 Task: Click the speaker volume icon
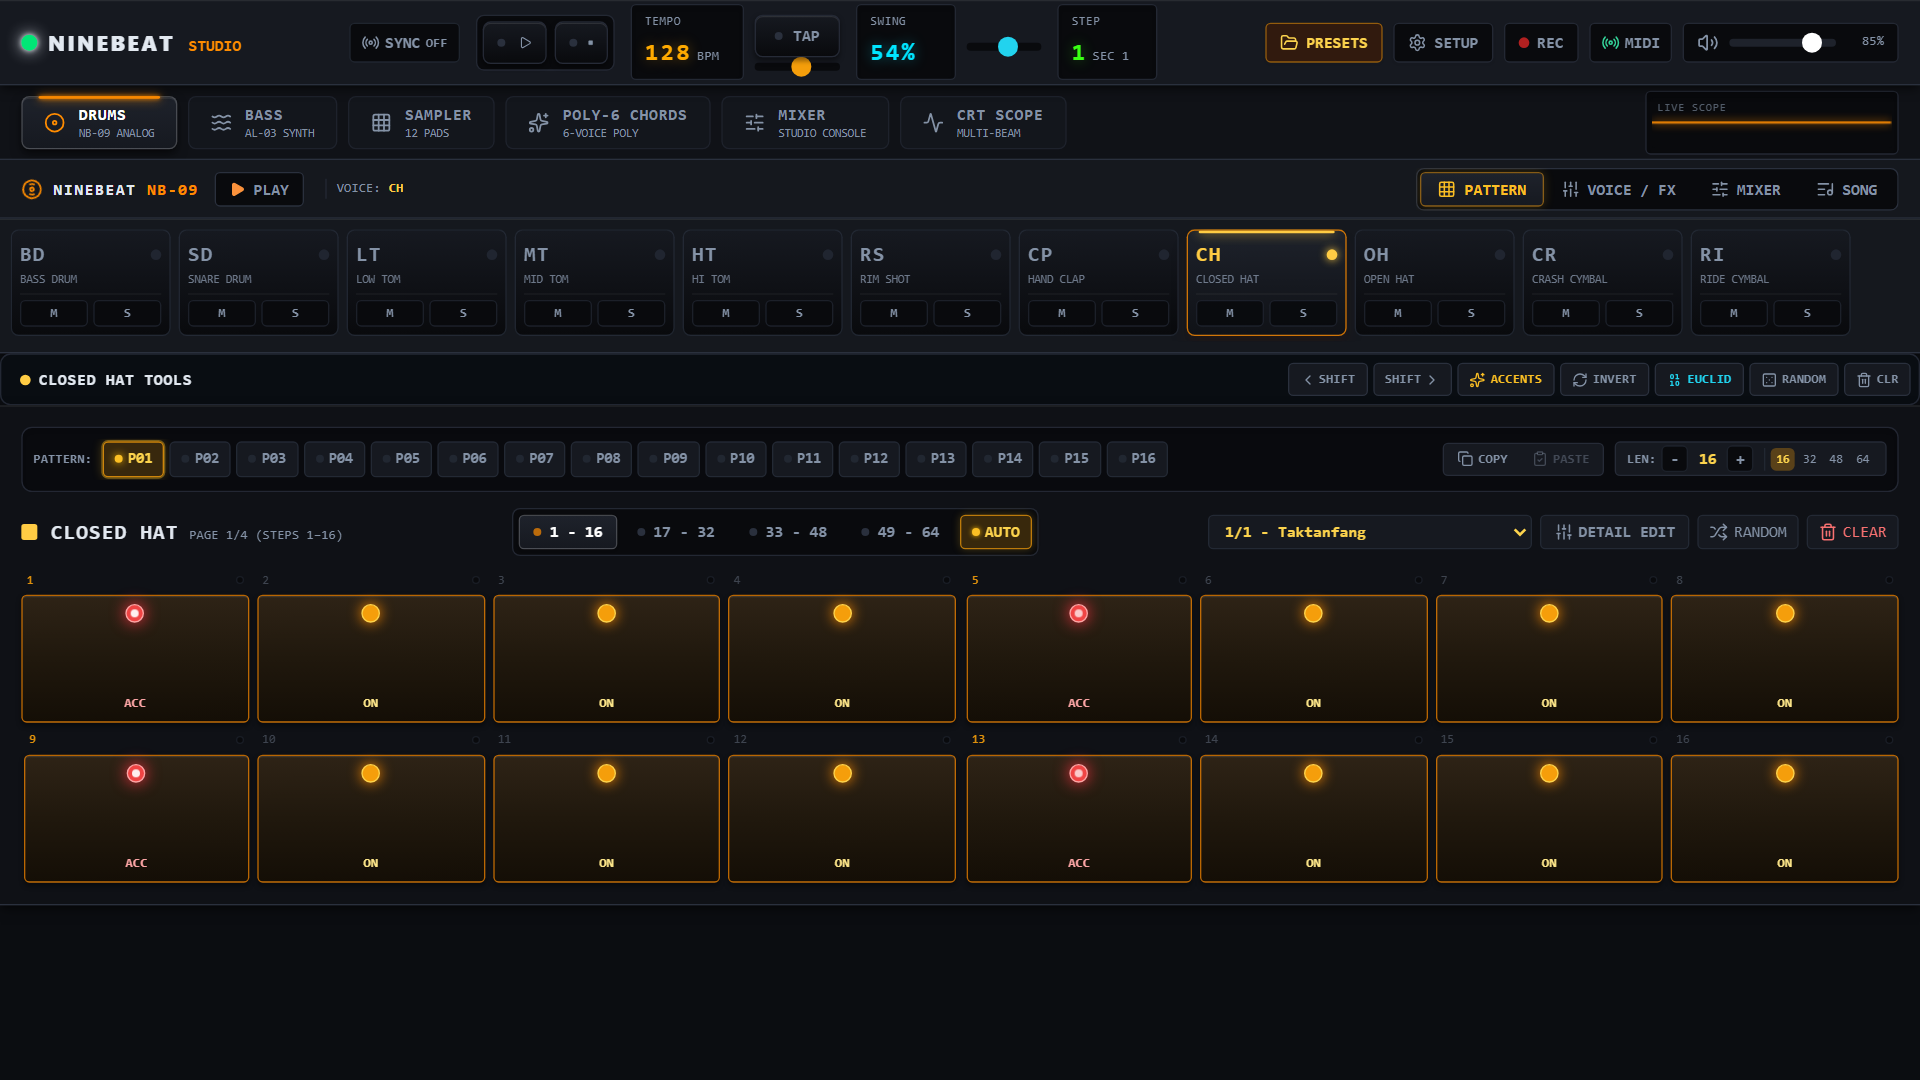[x=1707, y=43]
